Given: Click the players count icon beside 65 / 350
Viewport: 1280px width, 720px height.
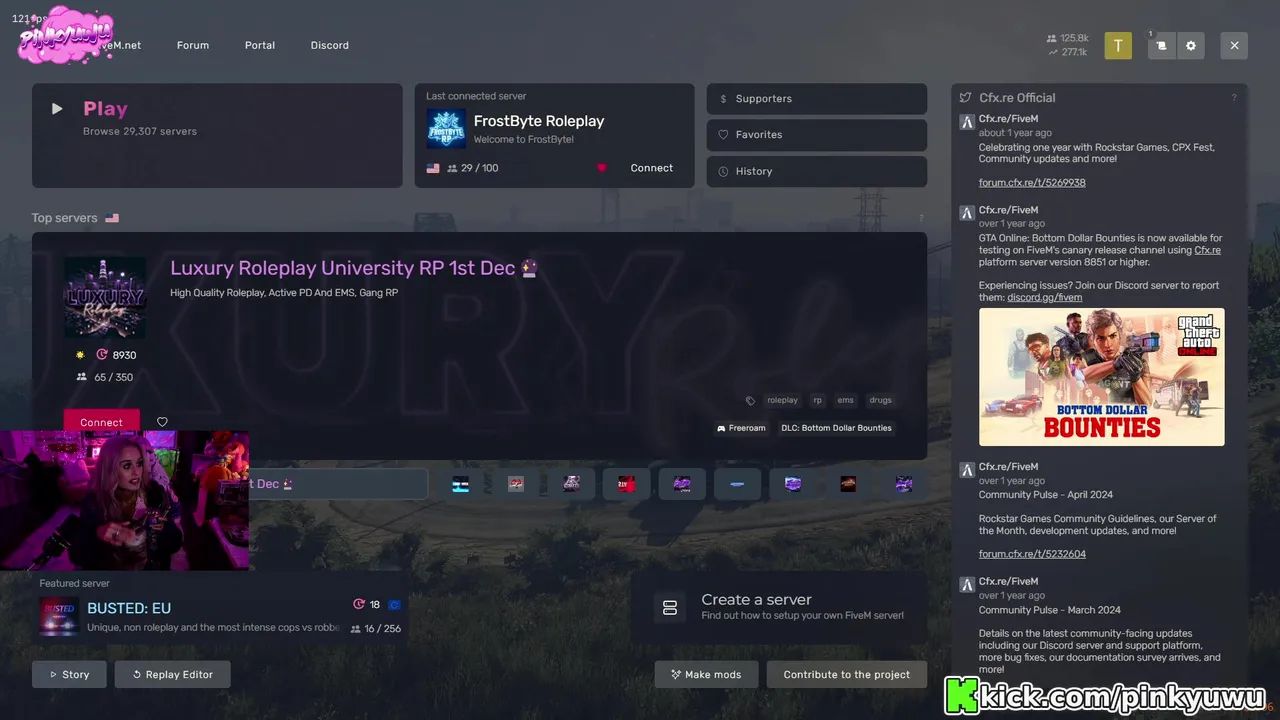Looking at the screenshot, I should tap(82, 377).
